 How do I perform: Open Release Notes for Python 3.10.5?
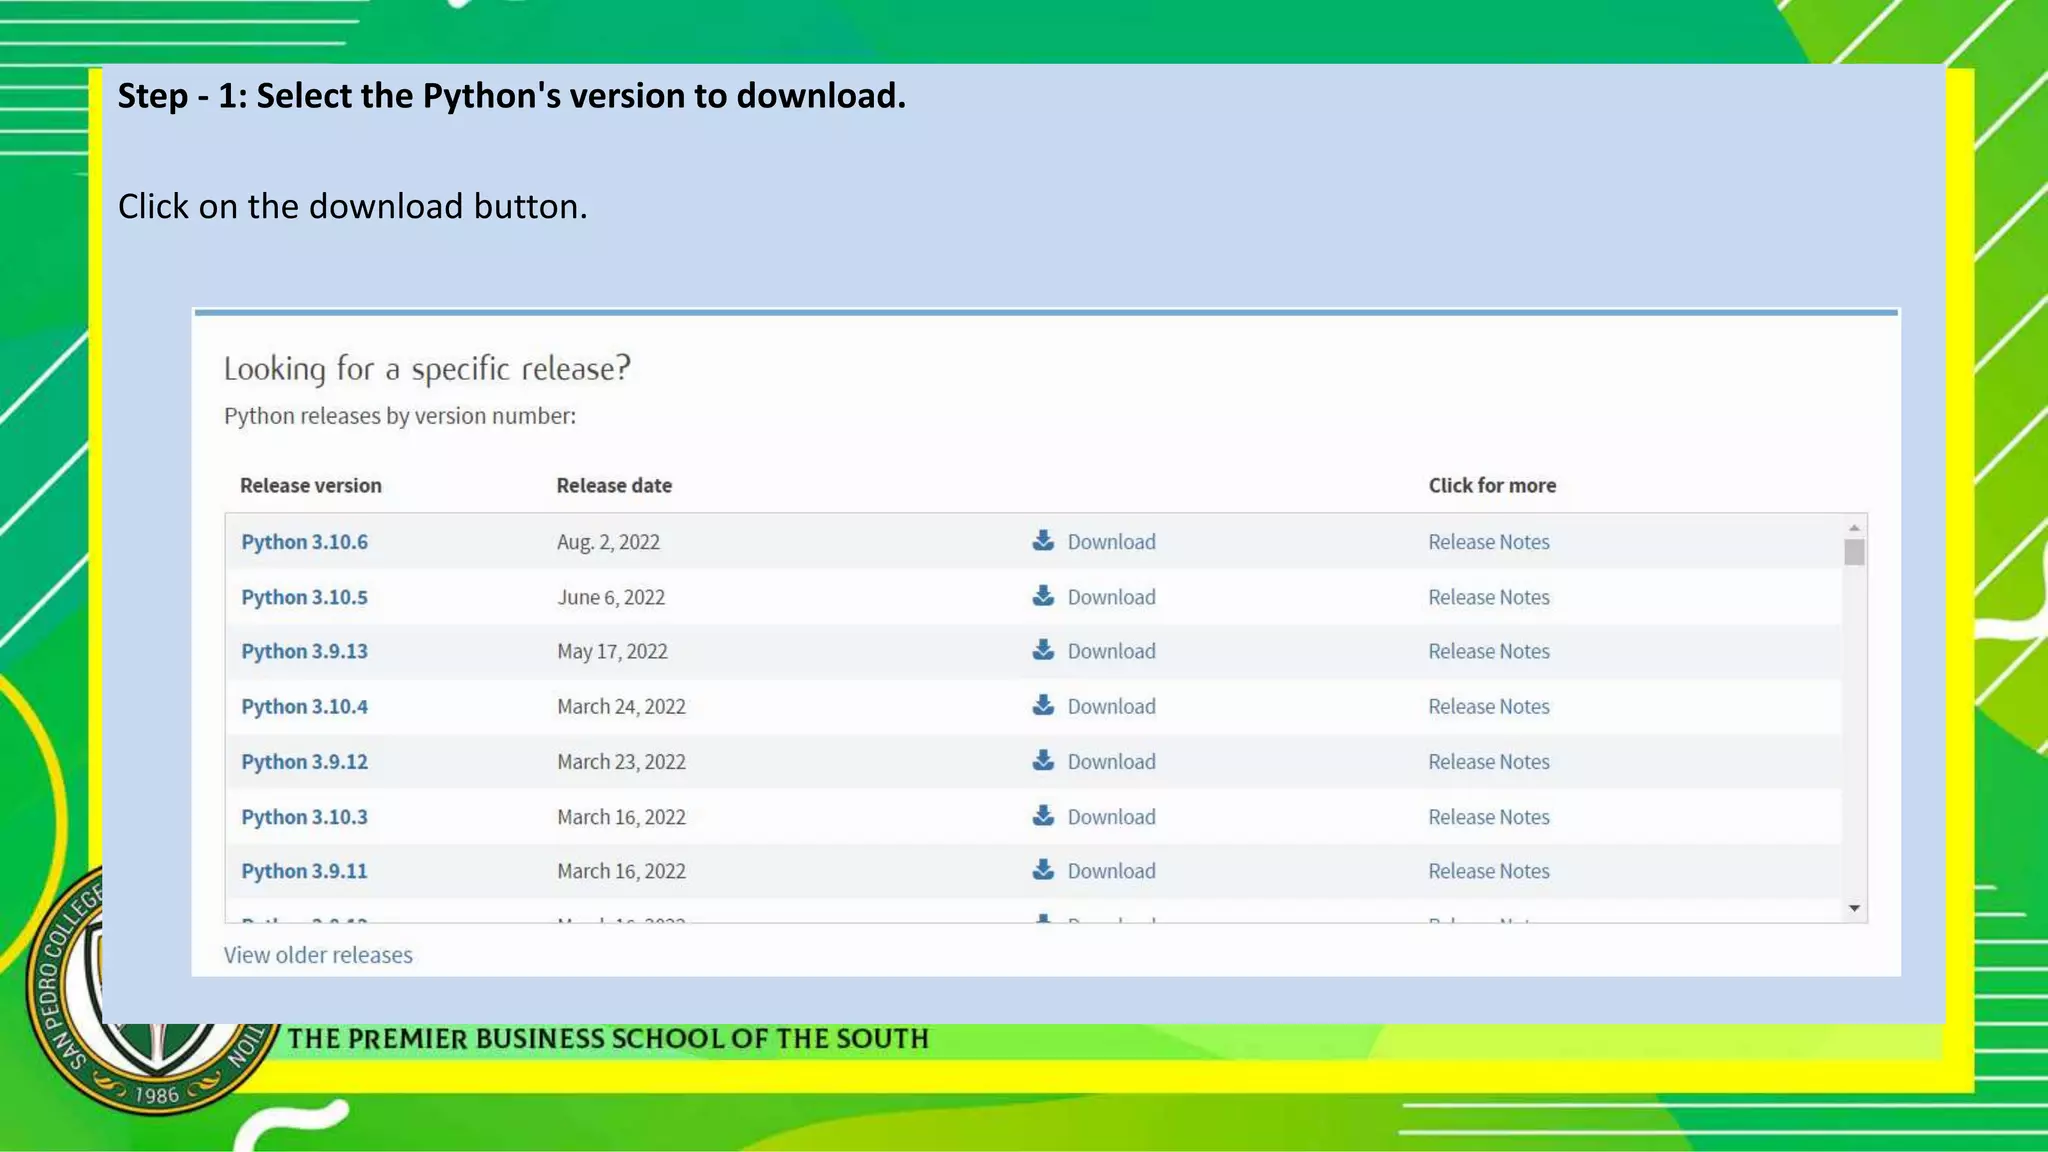(1488, 597)
